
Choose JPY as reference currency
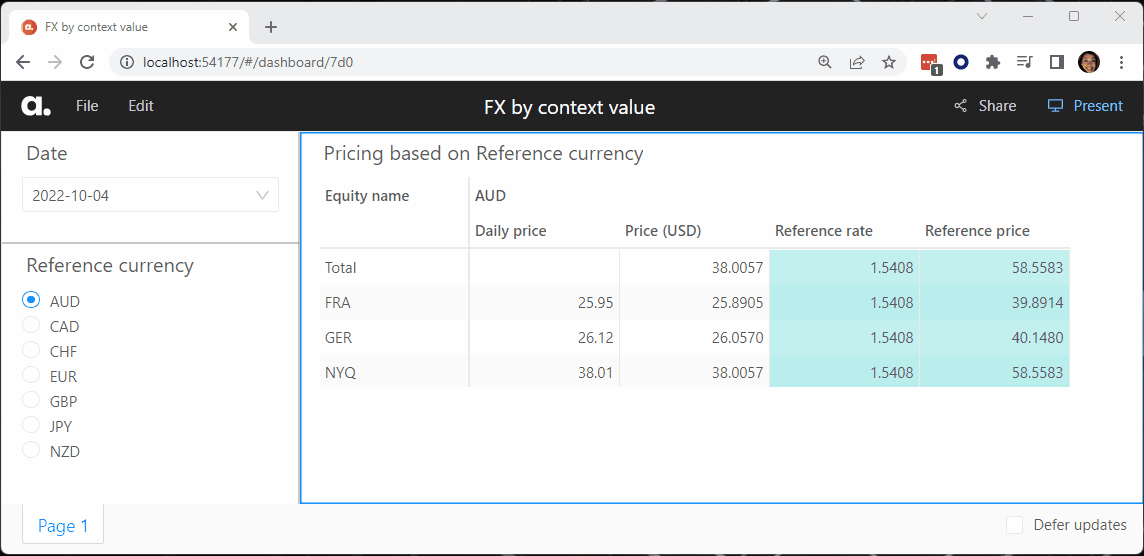31,426
